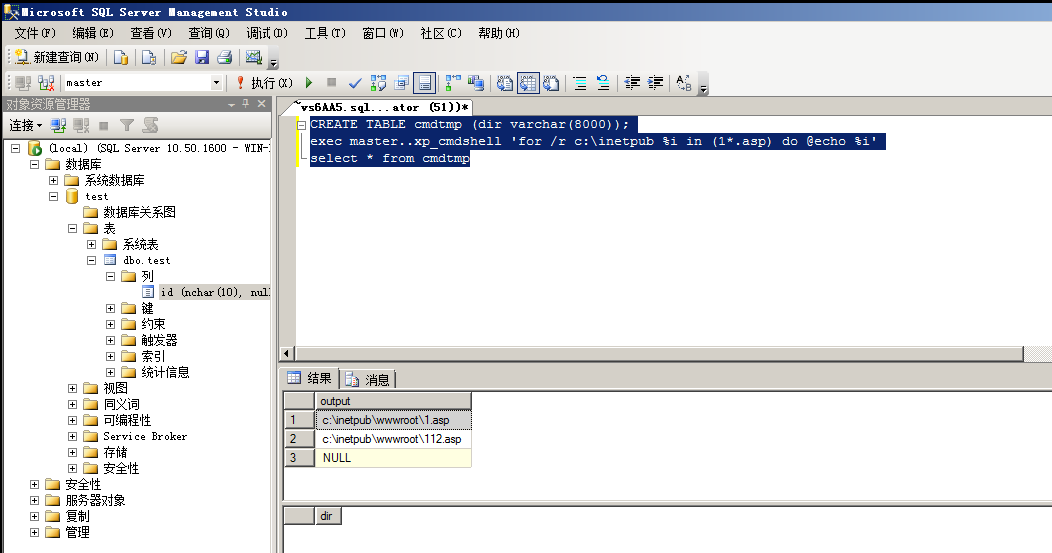Click the Cancel Executing Query stop icon
This screenshot has width=1052, height=553.
[331, 83]
